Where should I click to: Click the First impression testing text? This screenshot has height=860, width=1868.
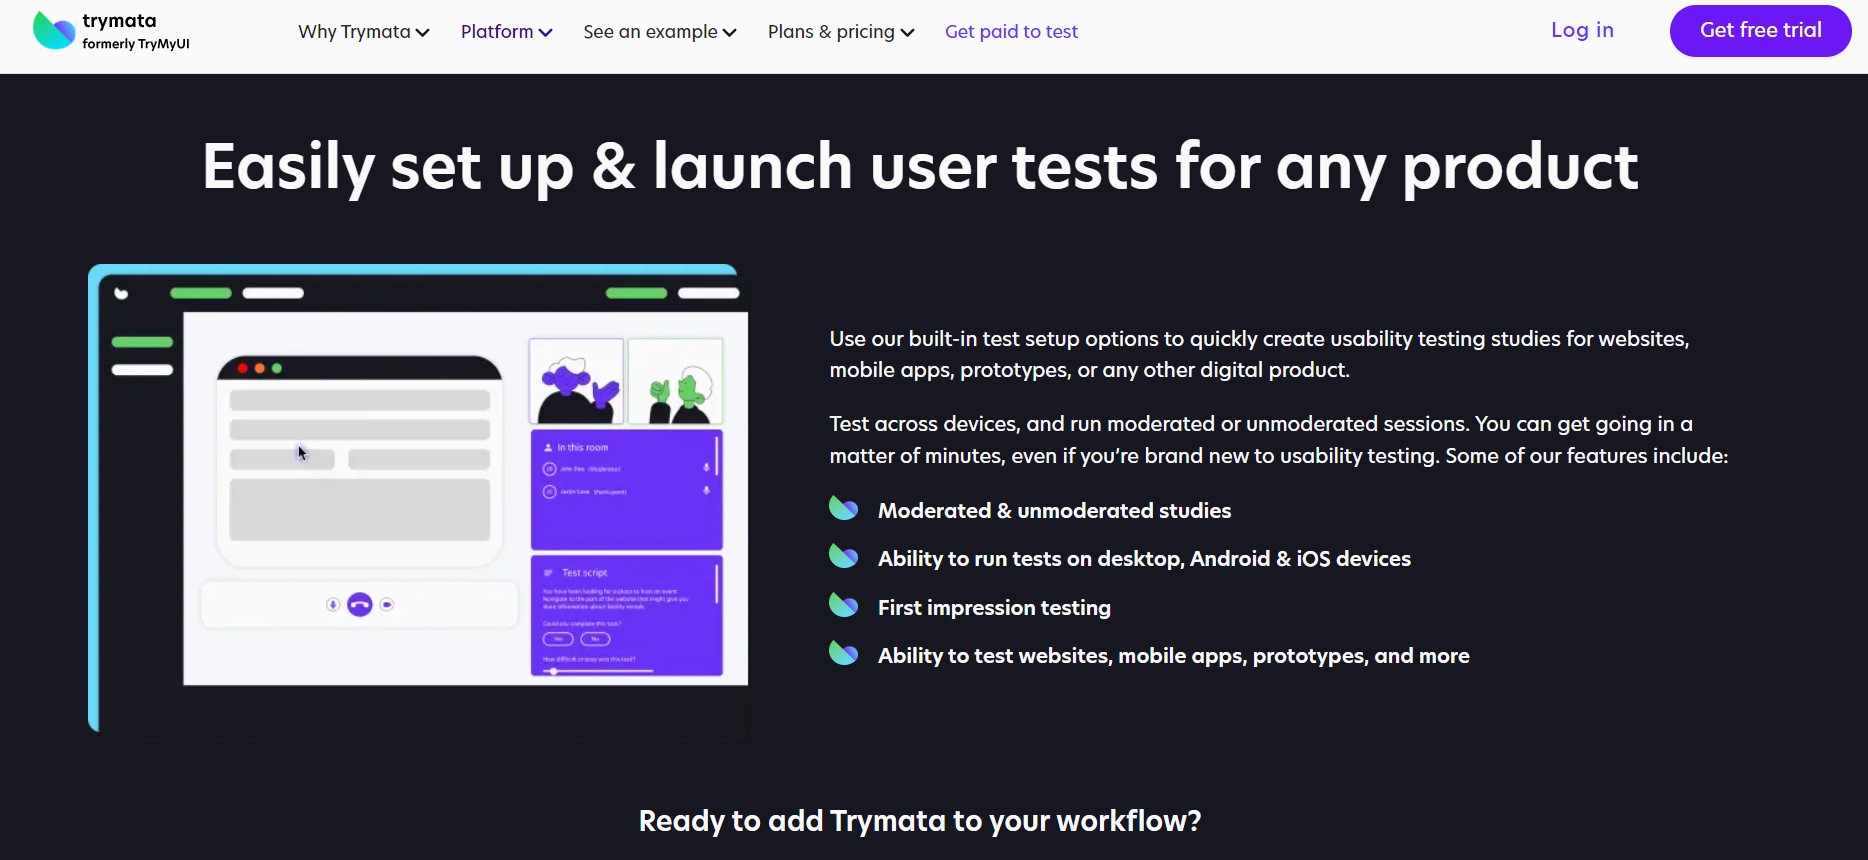click(994, 608)
